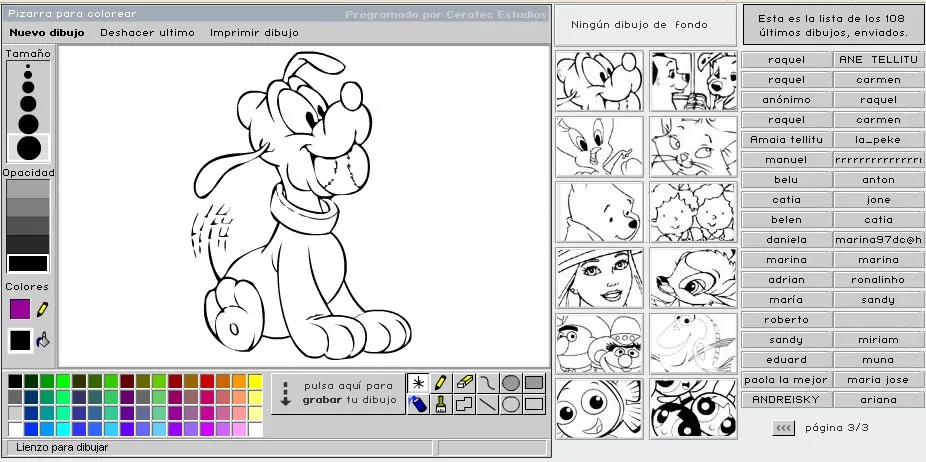
Task: Select the straight line tool
Action: pyautogui.click(x=487, y=404)
